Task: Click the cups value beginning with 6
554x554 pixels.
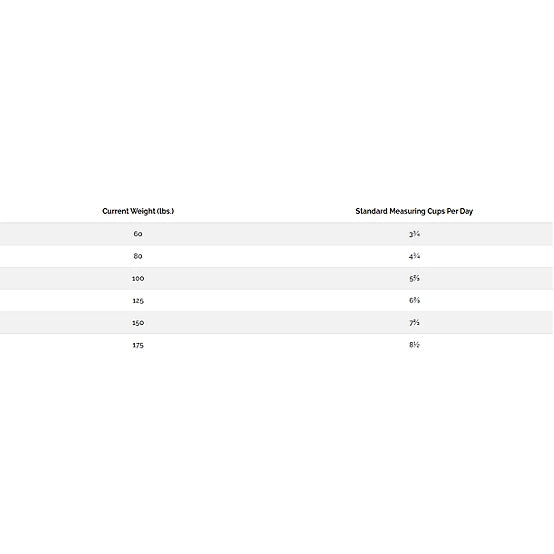Action: (x=414, y=300)
